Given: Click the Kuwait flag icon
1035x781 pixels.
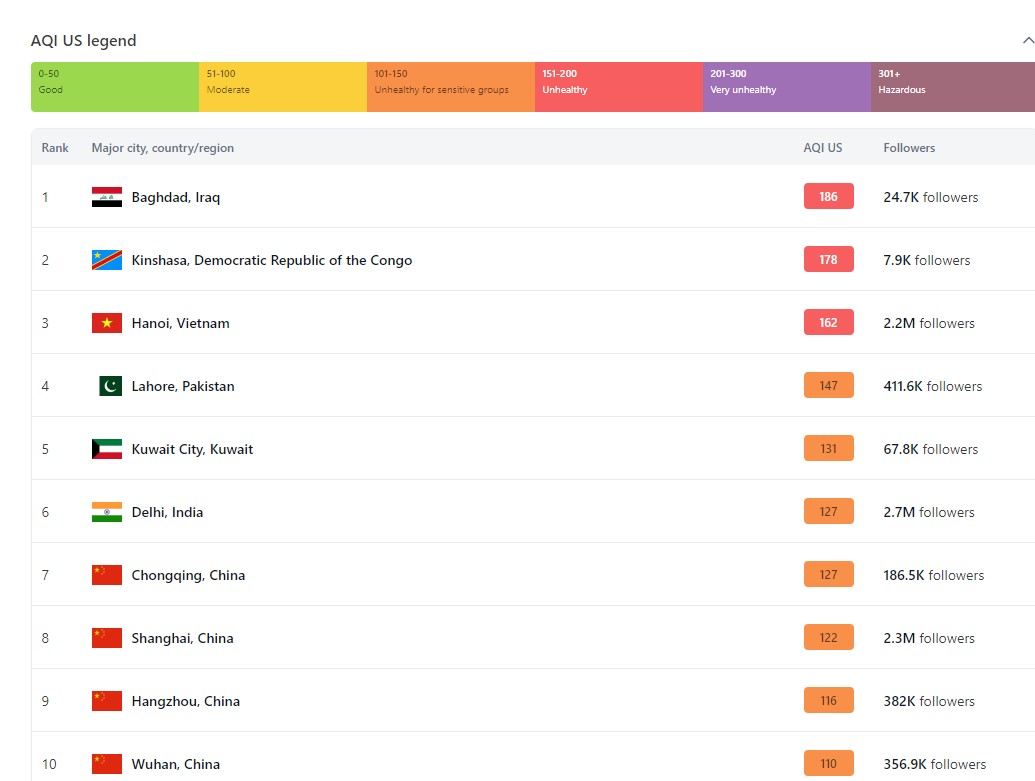Looking at the screenshot, I should pos(107,449).
